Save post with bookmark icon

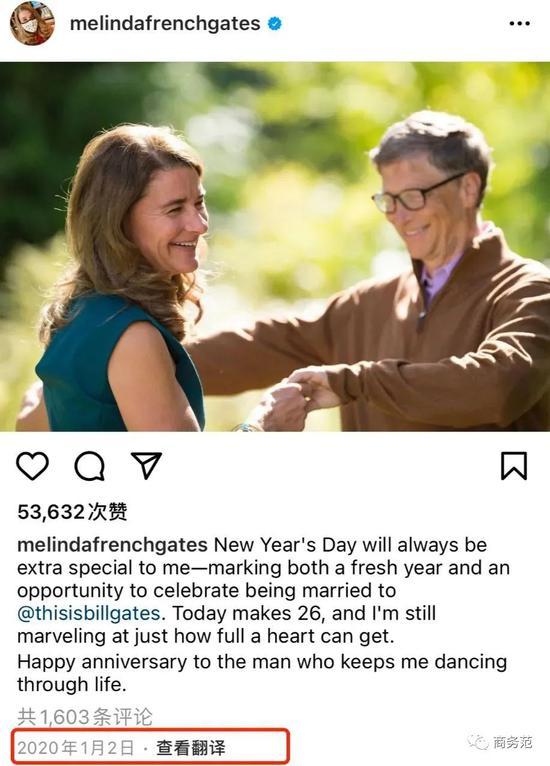click(x=514, y=466)
